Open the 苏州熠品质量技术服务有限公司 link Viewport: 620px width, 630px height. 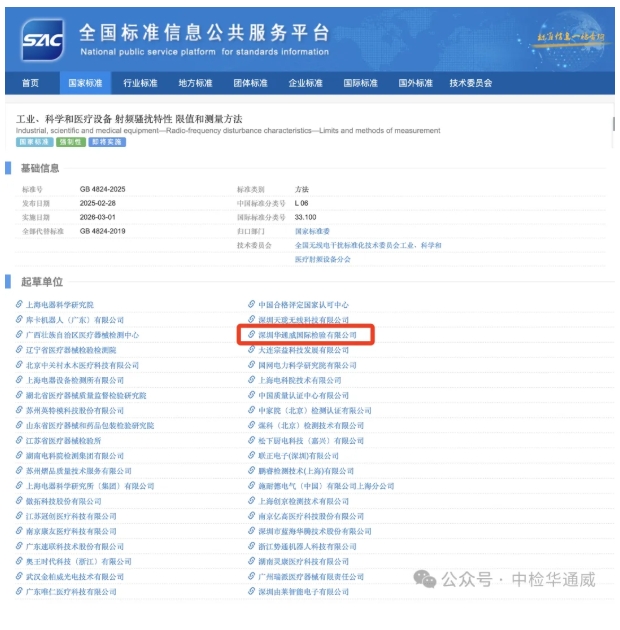79,471
